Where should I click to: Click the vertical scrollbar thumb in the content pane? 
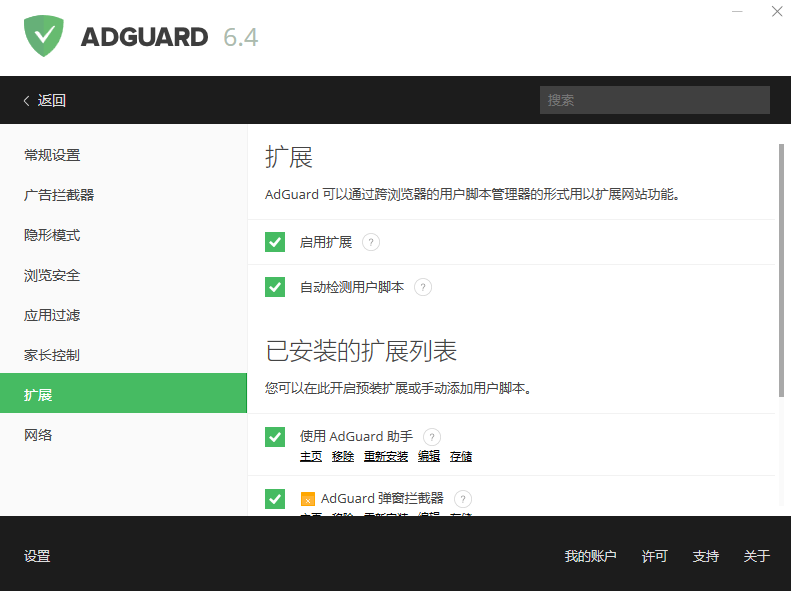(781, 270)
